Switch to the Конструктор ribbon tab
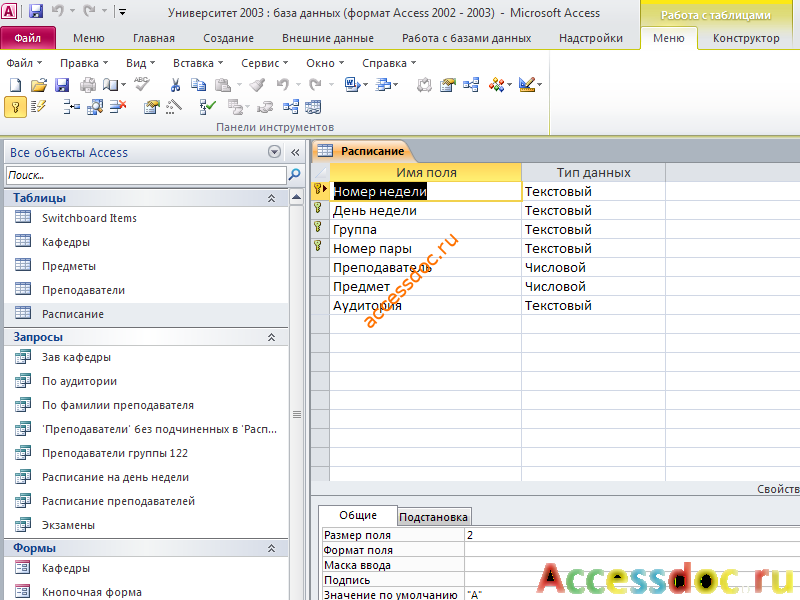 pos(746,38)
